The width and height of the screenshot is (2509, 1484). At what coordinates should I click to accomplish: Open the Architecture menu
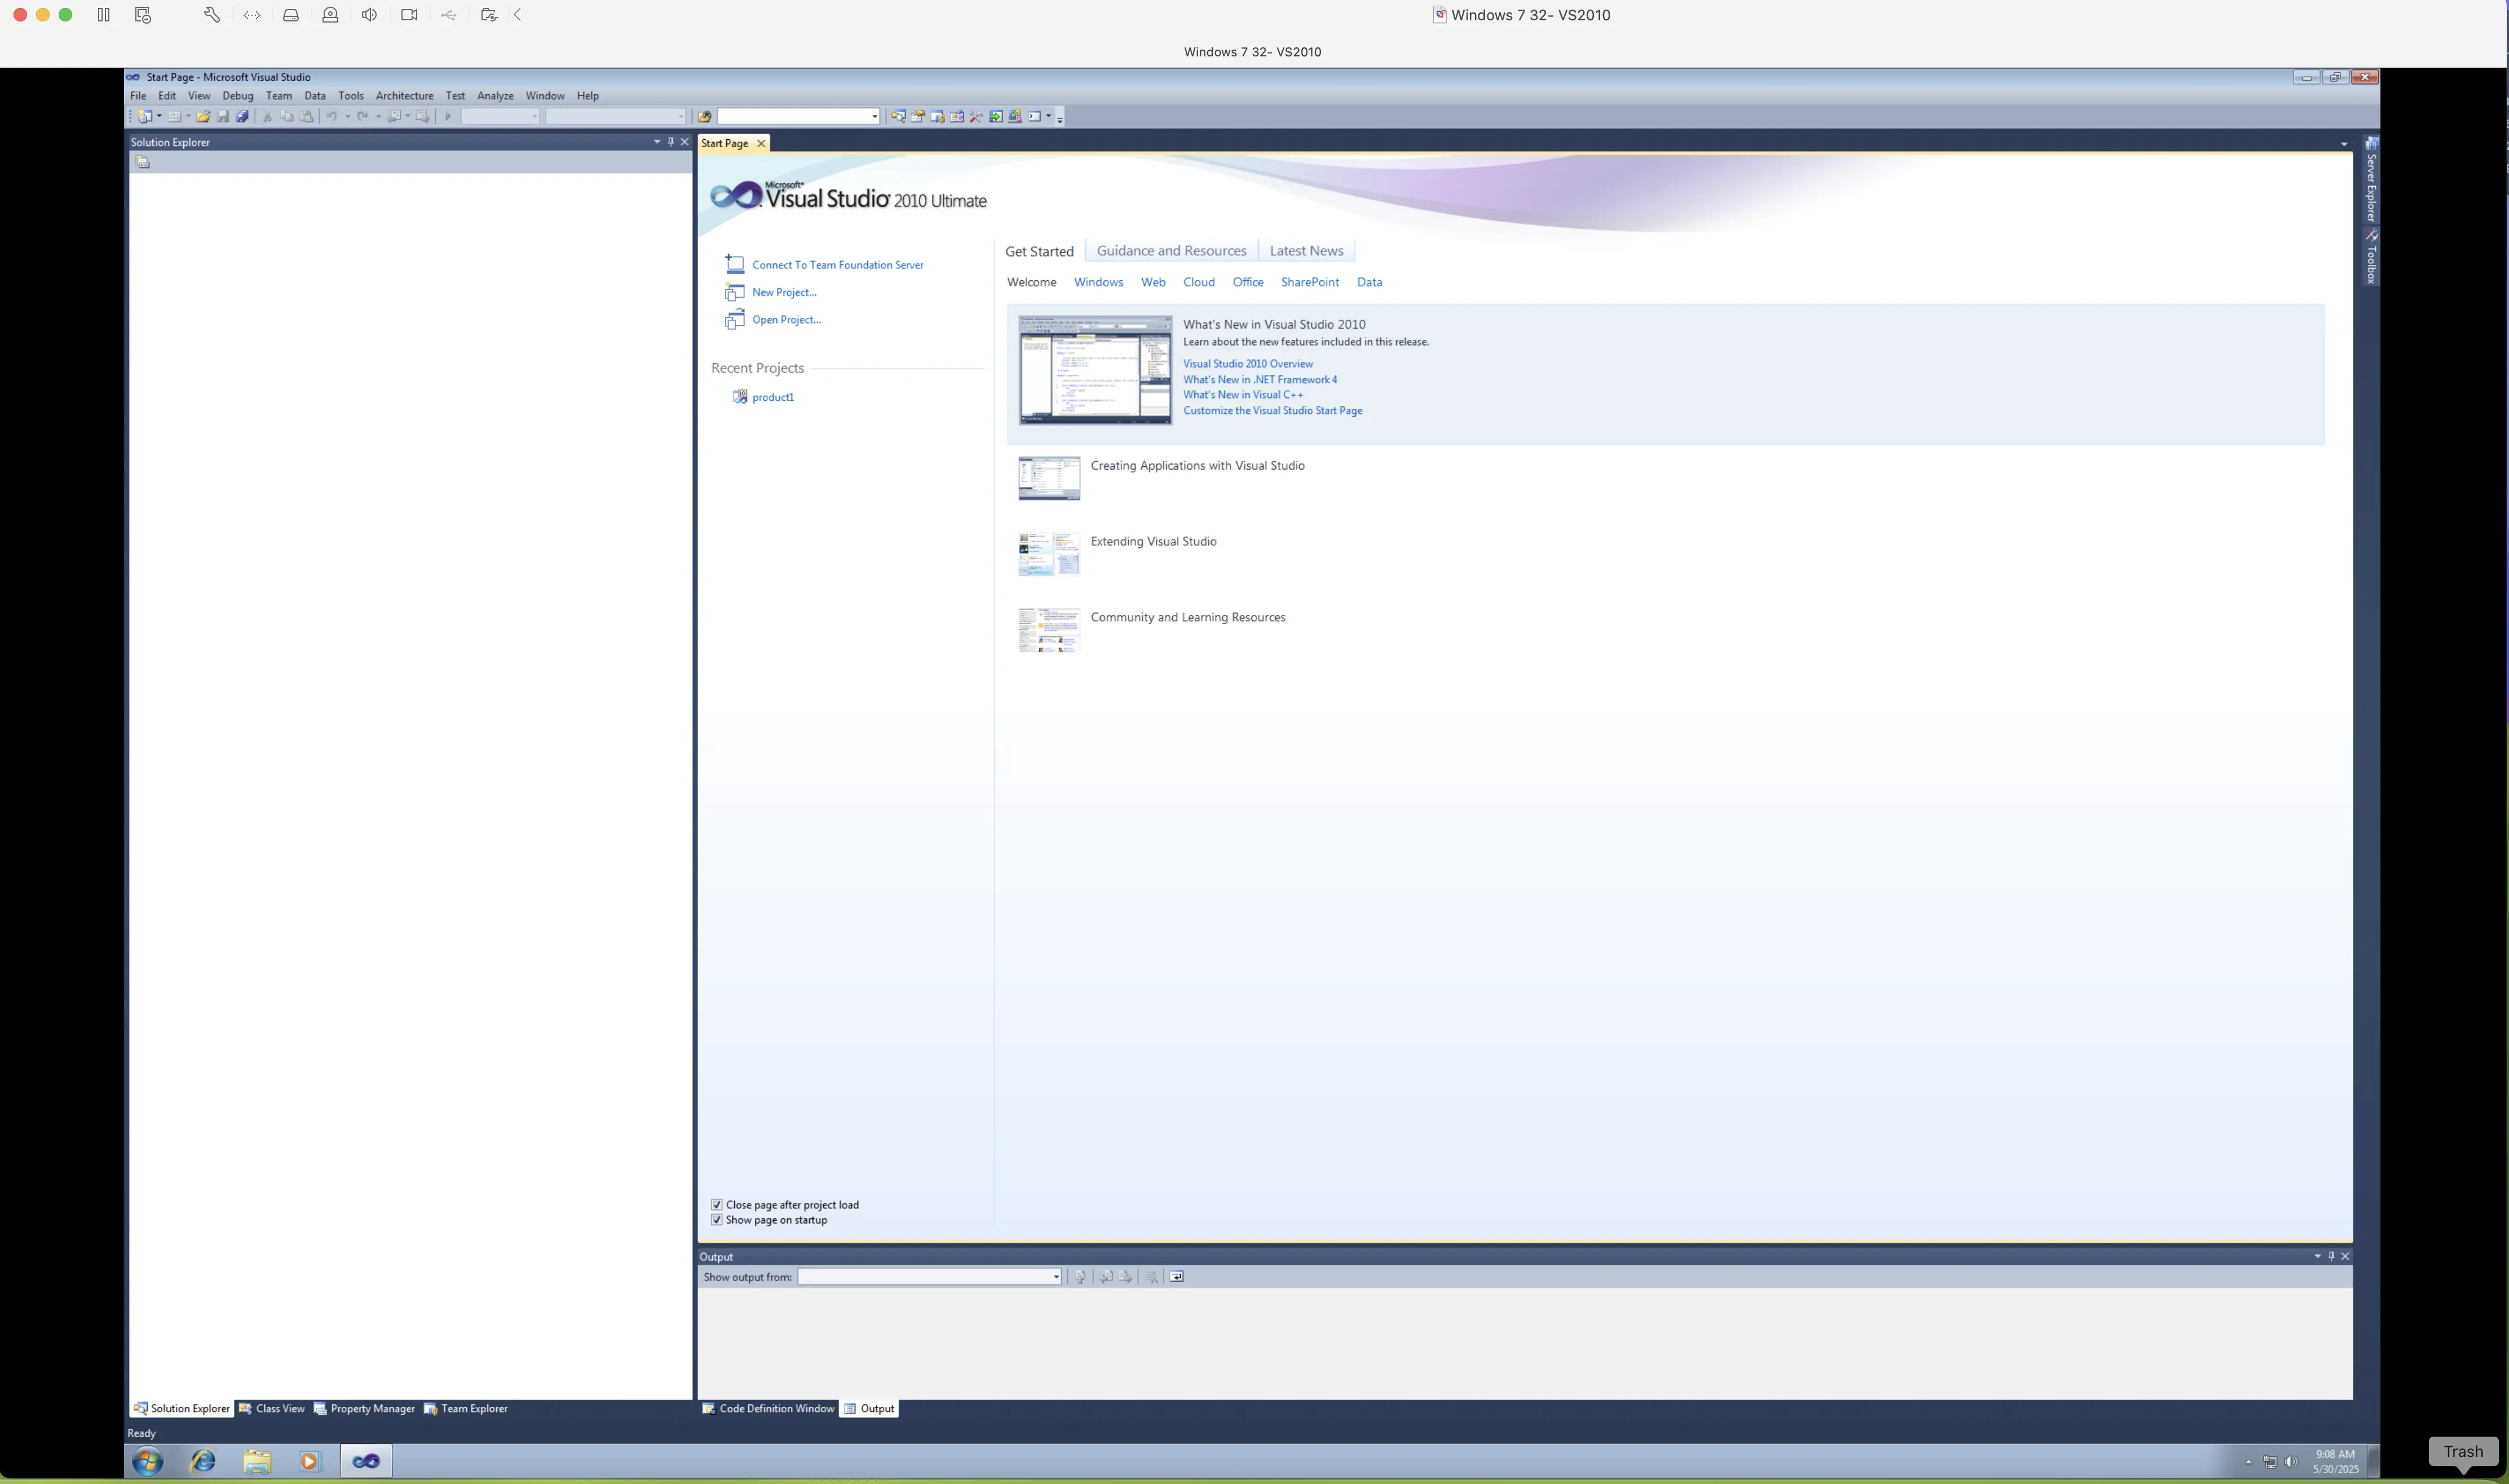(x=405, y=96)
